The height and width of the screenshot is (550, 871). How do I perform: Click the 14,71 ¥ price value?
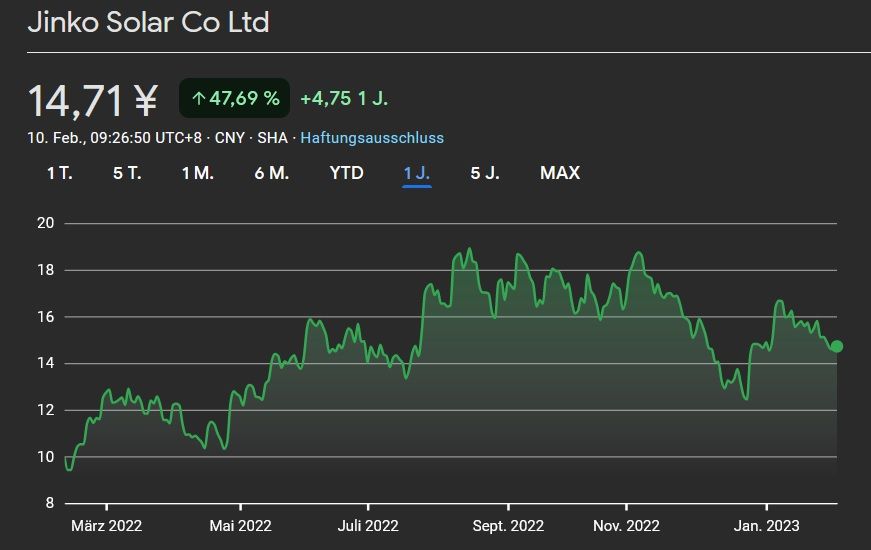pyautogui.click(x=92, y=100)
